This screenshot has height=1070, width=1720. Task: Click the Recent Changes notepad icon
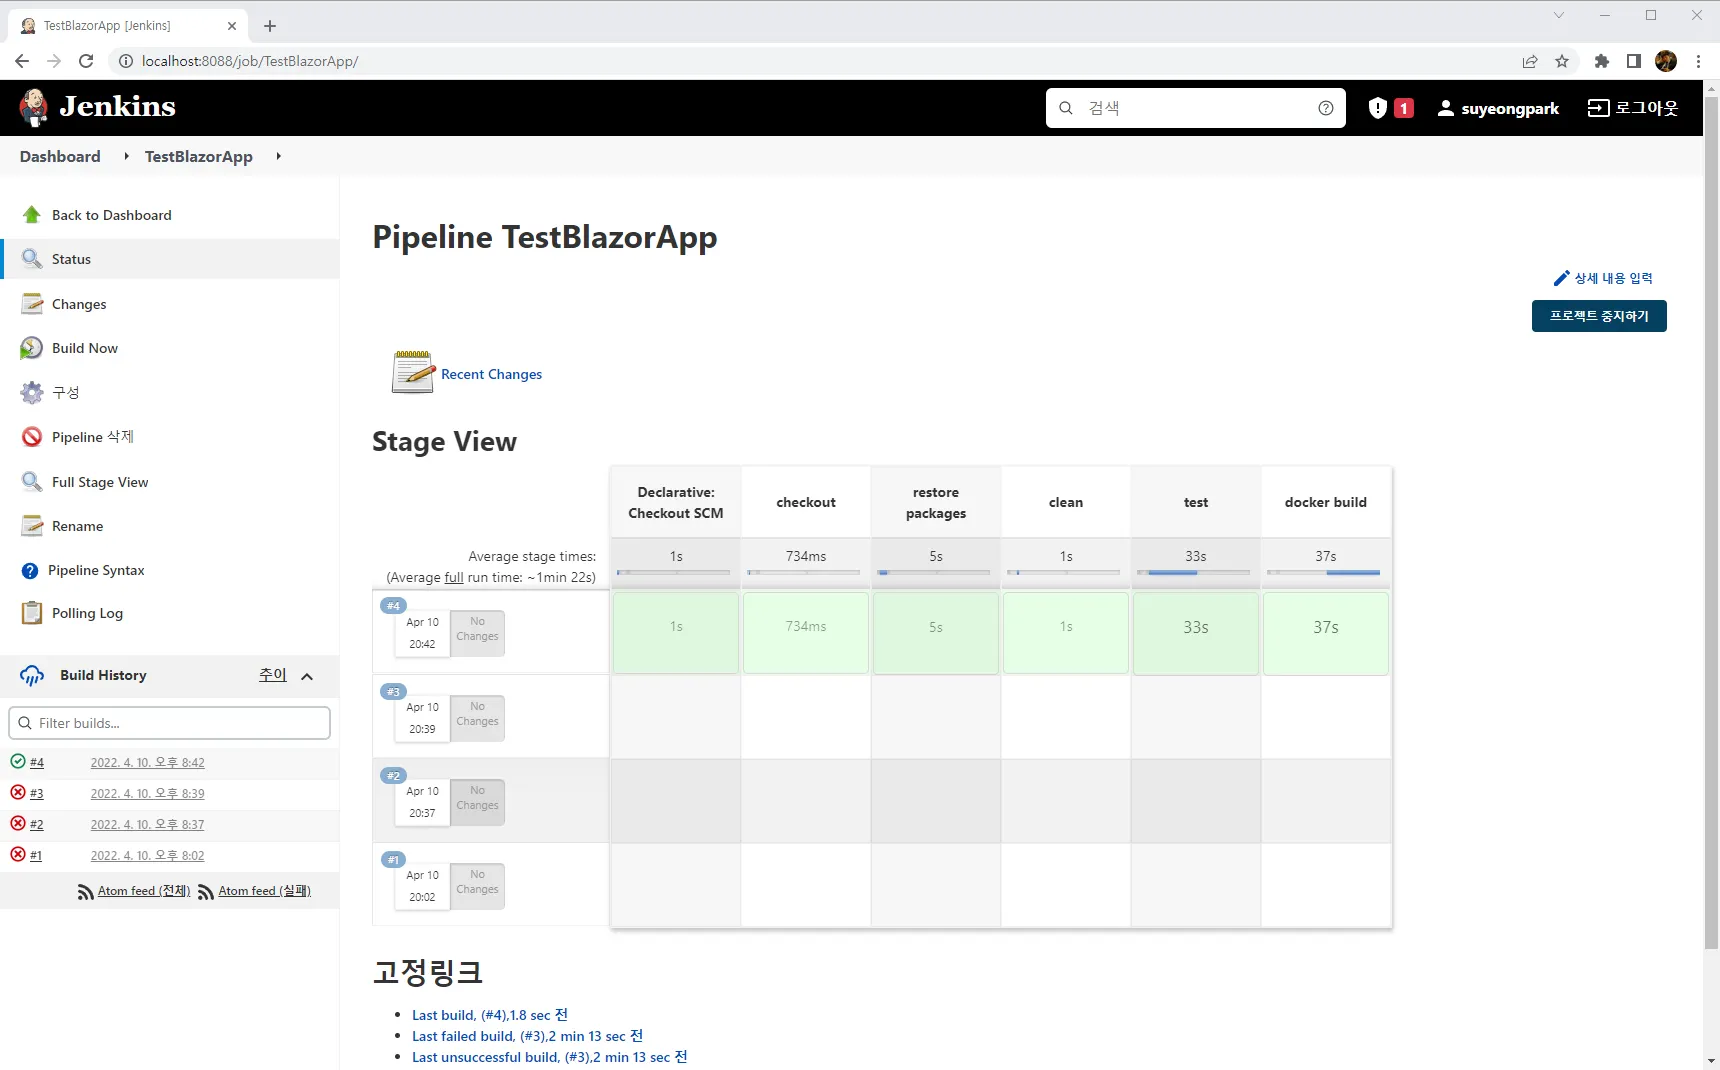click(413, 372)
